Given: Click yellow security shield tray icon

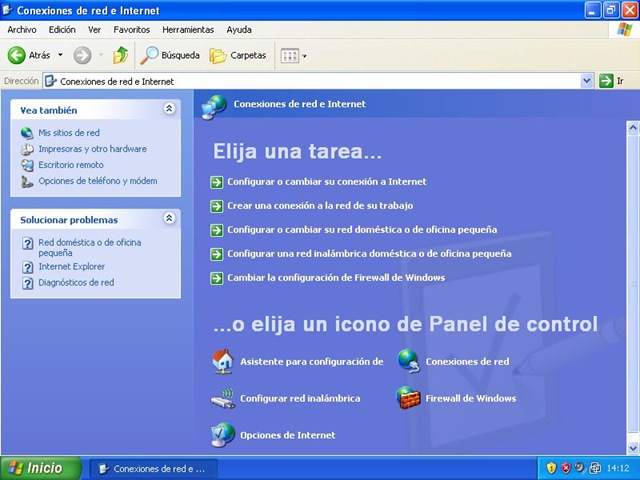Looking at the screenshot, I should 551,468.
